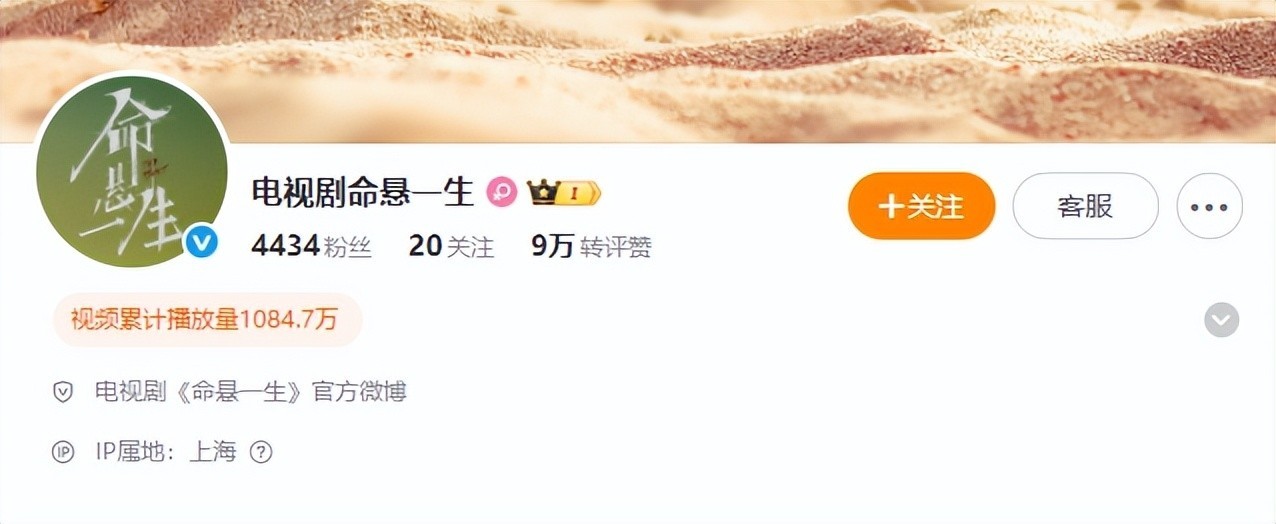Click the shield verification icon
The height and width of the screenshot is (524, 1276).
click(63, 392)
